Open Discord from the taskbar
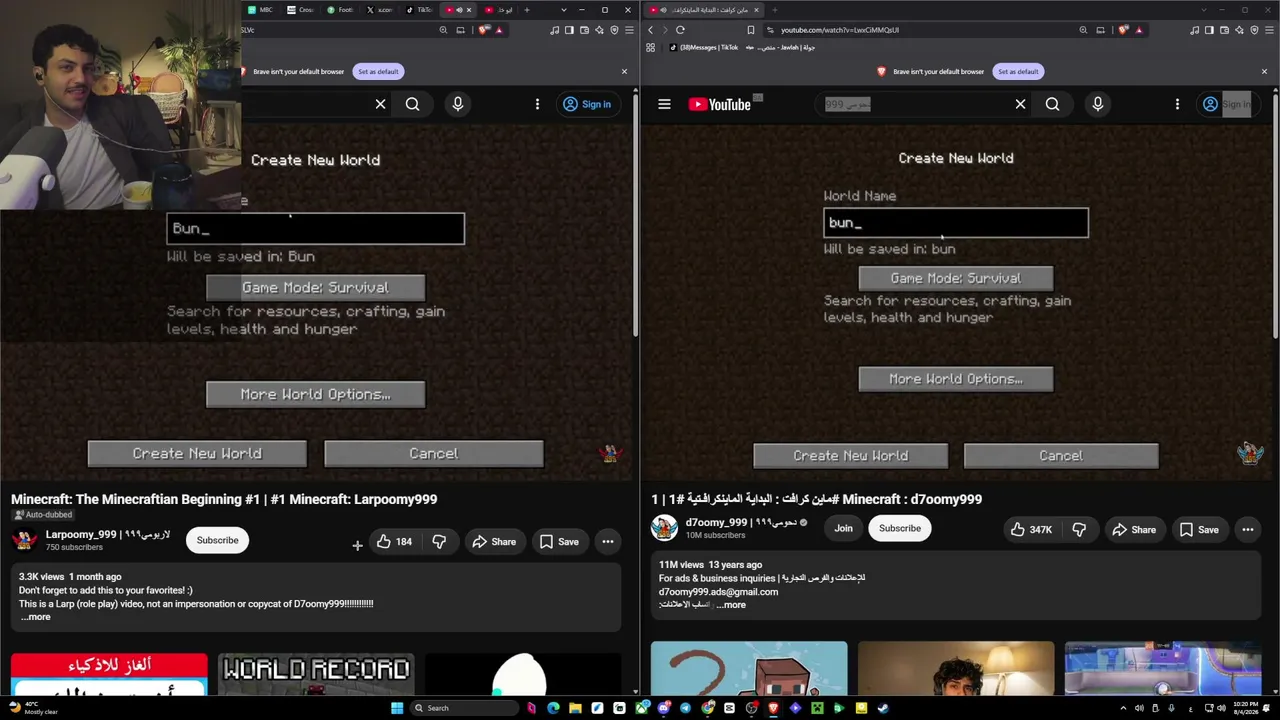Viewport: 1280px width, 720px height. point(663,708)
